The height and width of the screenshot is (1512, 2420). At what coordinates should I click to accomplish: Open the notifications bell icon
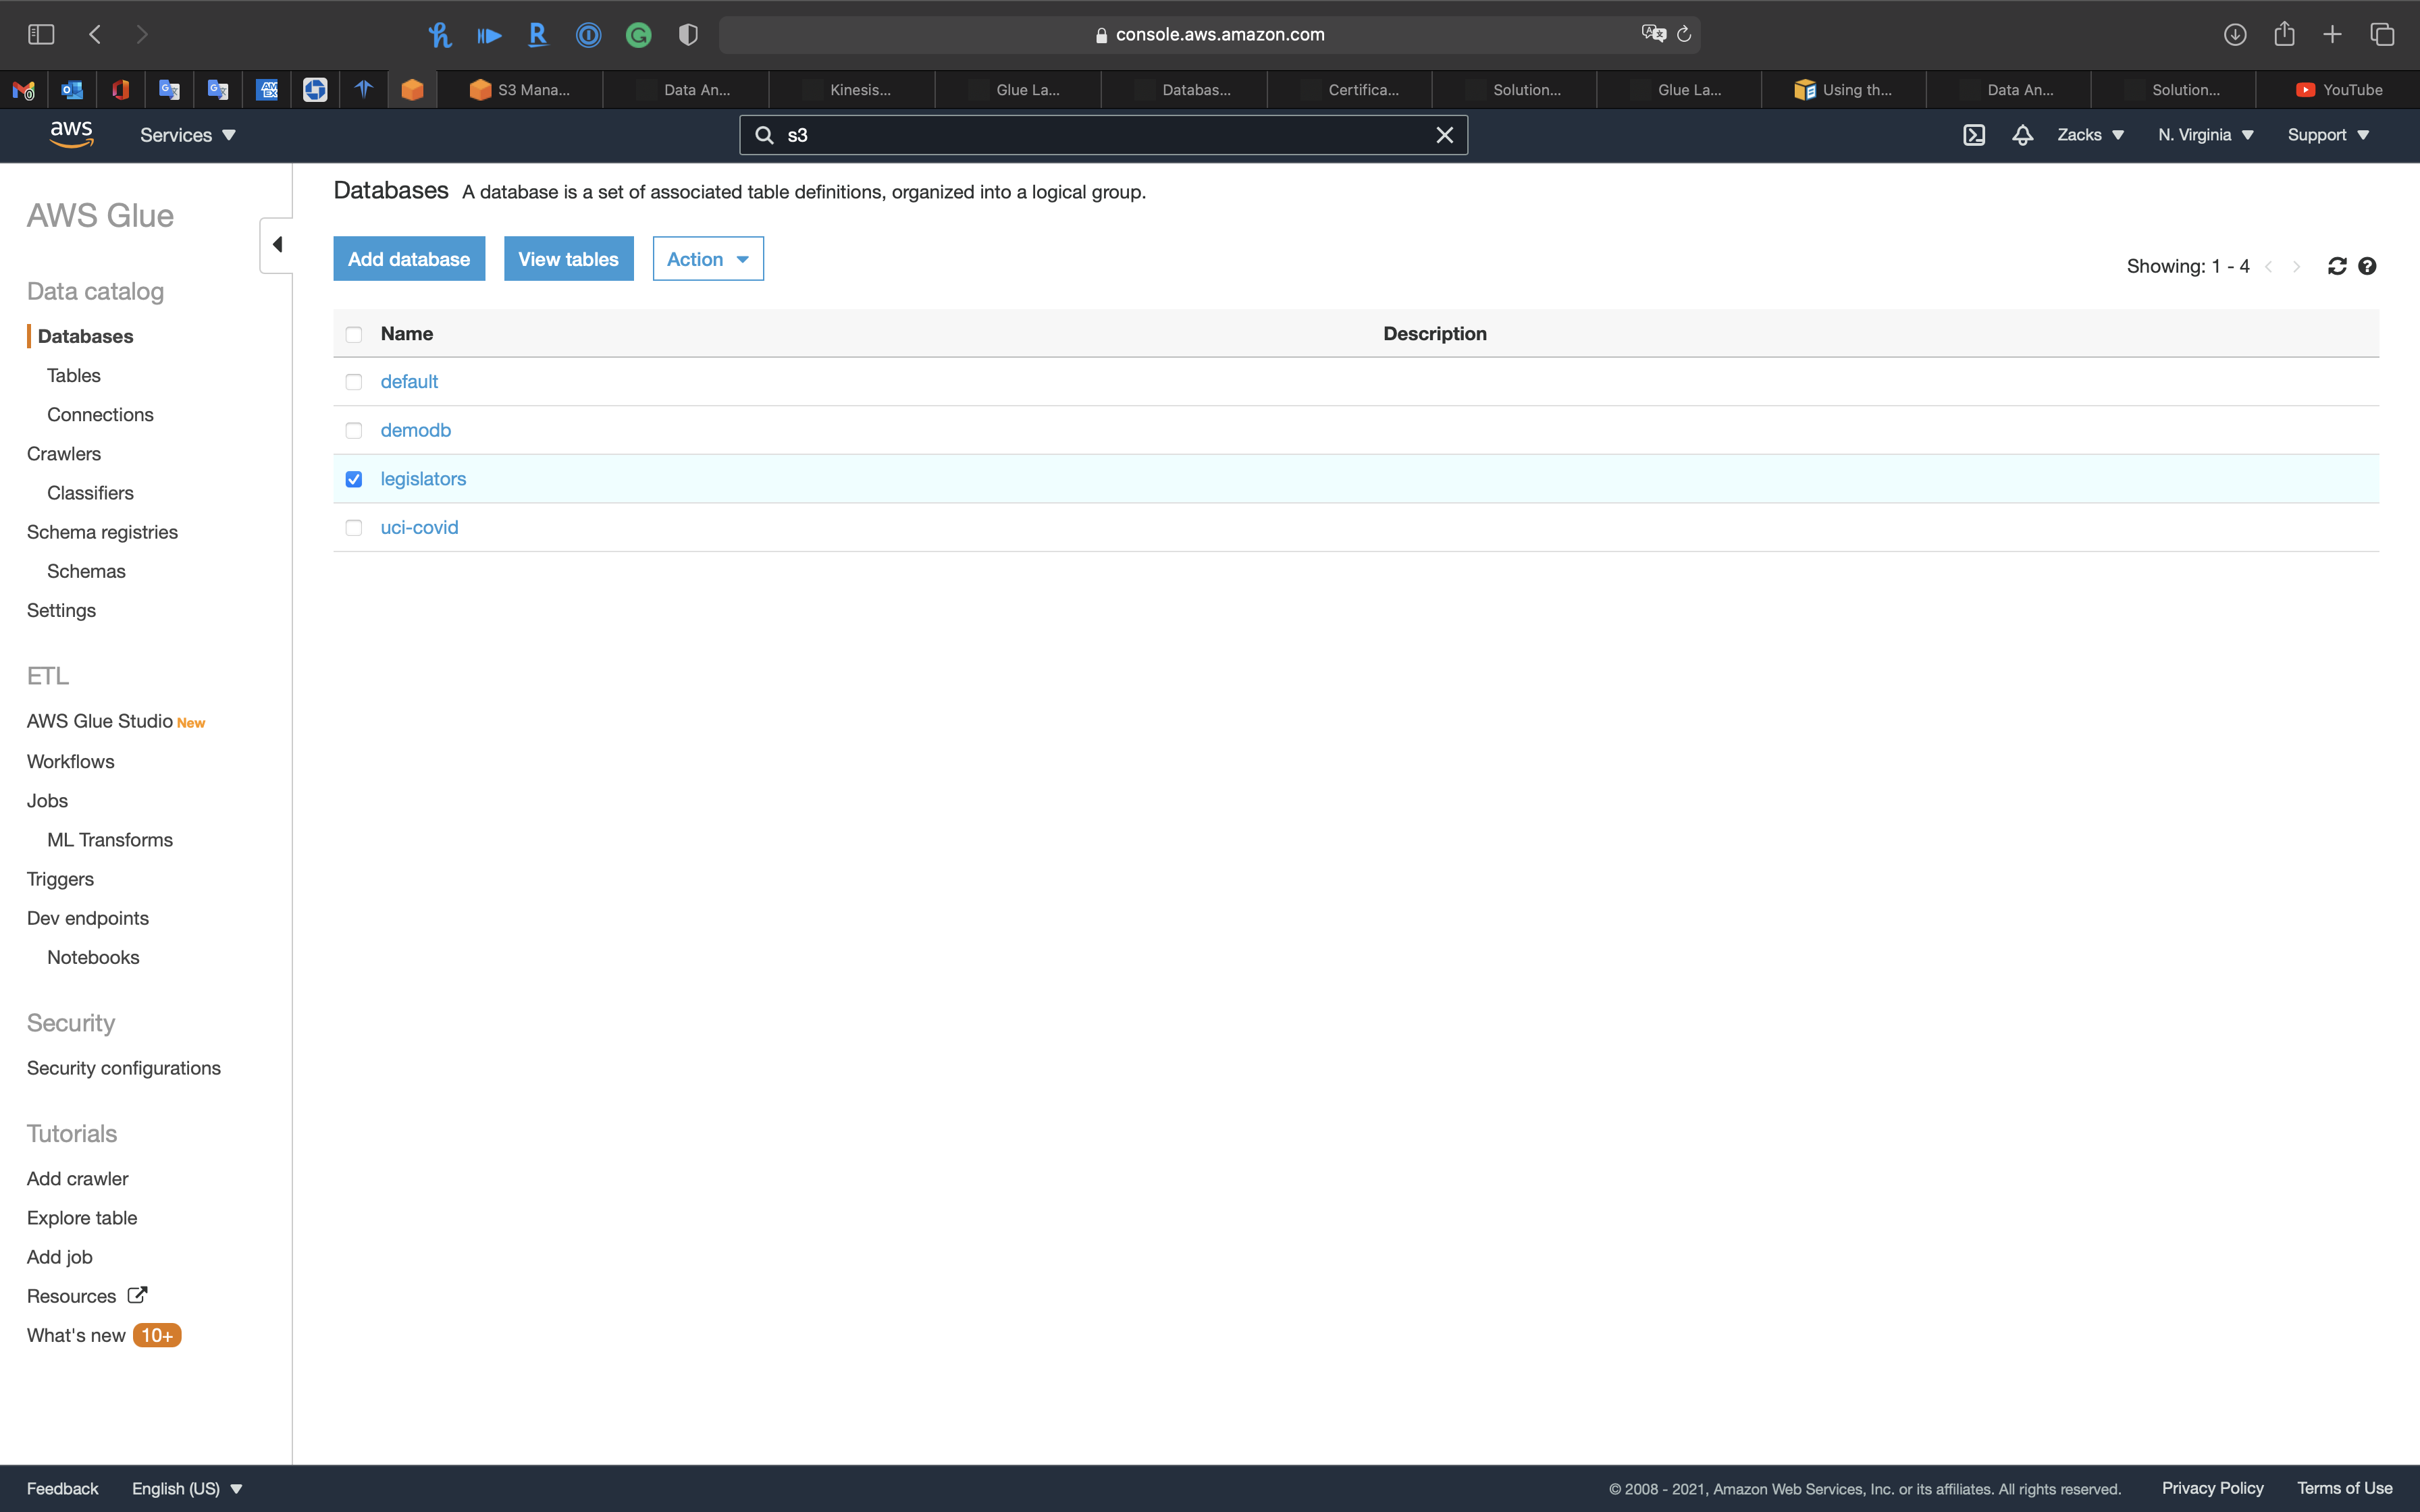pos(2022,135)
